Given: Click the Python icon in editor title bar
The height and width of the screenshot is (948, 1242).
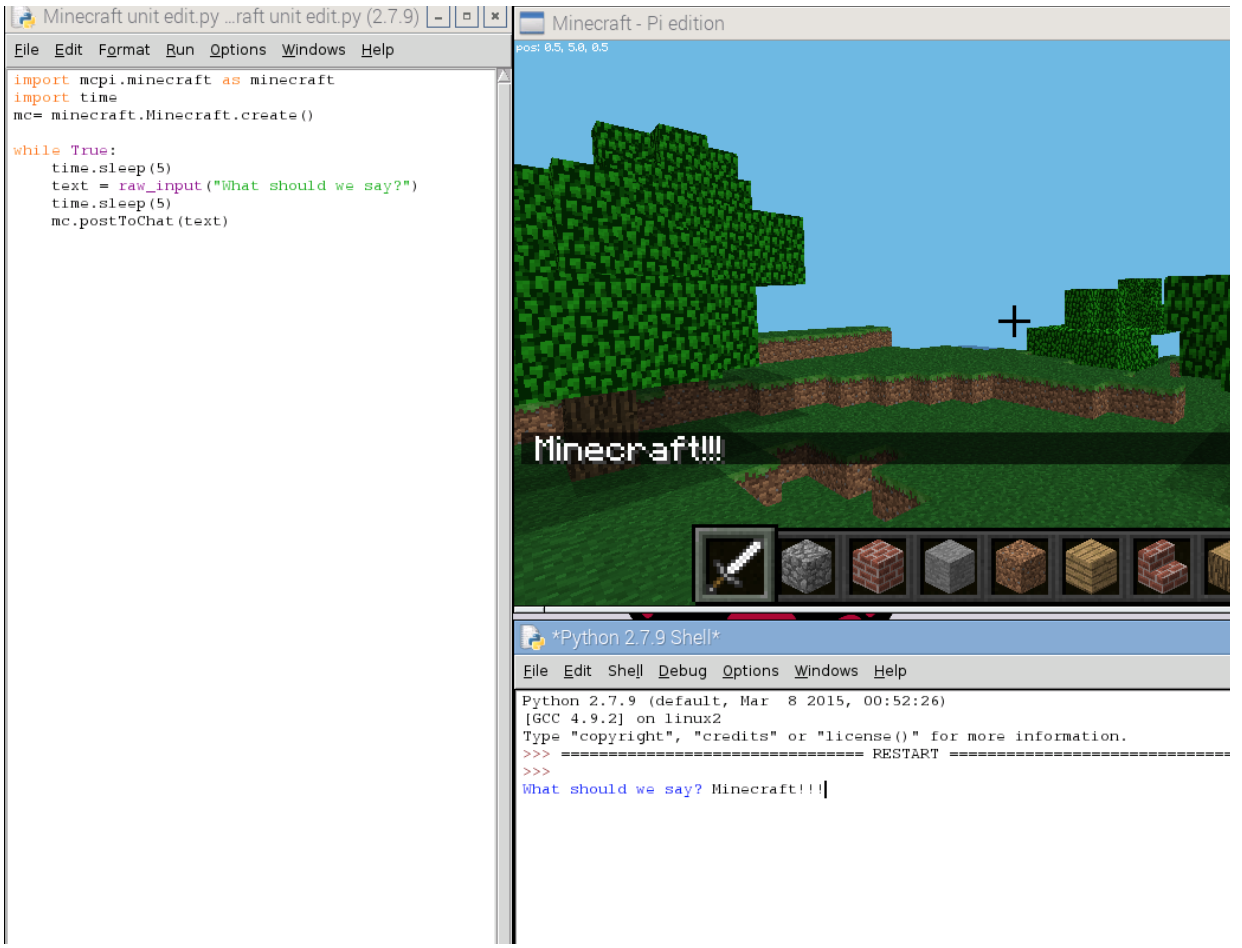Looking at the screenshot, I should 25,16.
